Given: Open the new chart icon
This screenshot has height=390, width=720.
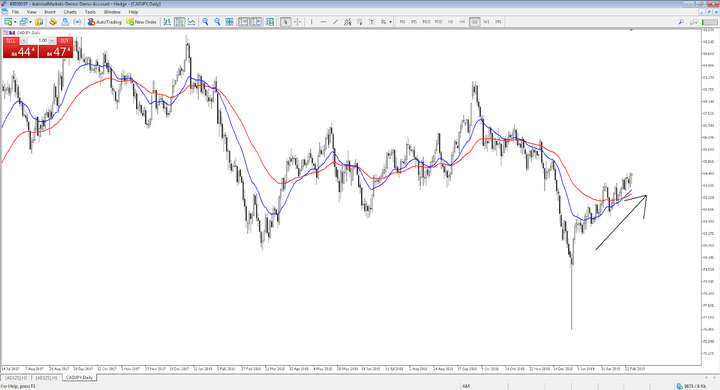Looking at the screenshot, I should (x=8, y=22).
